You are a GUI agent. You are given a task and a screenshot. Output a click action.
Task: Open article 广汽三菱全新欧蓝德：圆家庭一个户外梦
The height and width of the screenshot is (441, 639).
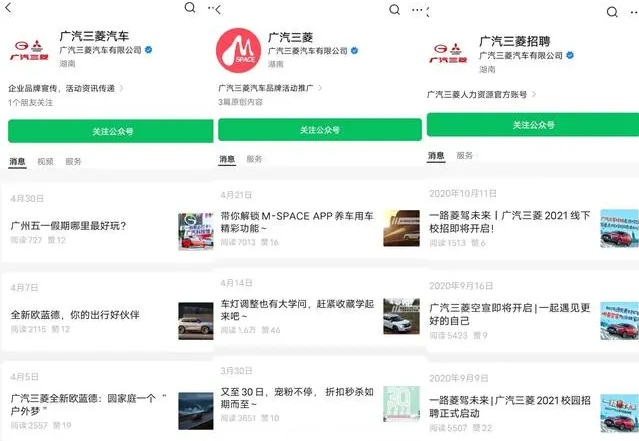click(x=88, y=404)
